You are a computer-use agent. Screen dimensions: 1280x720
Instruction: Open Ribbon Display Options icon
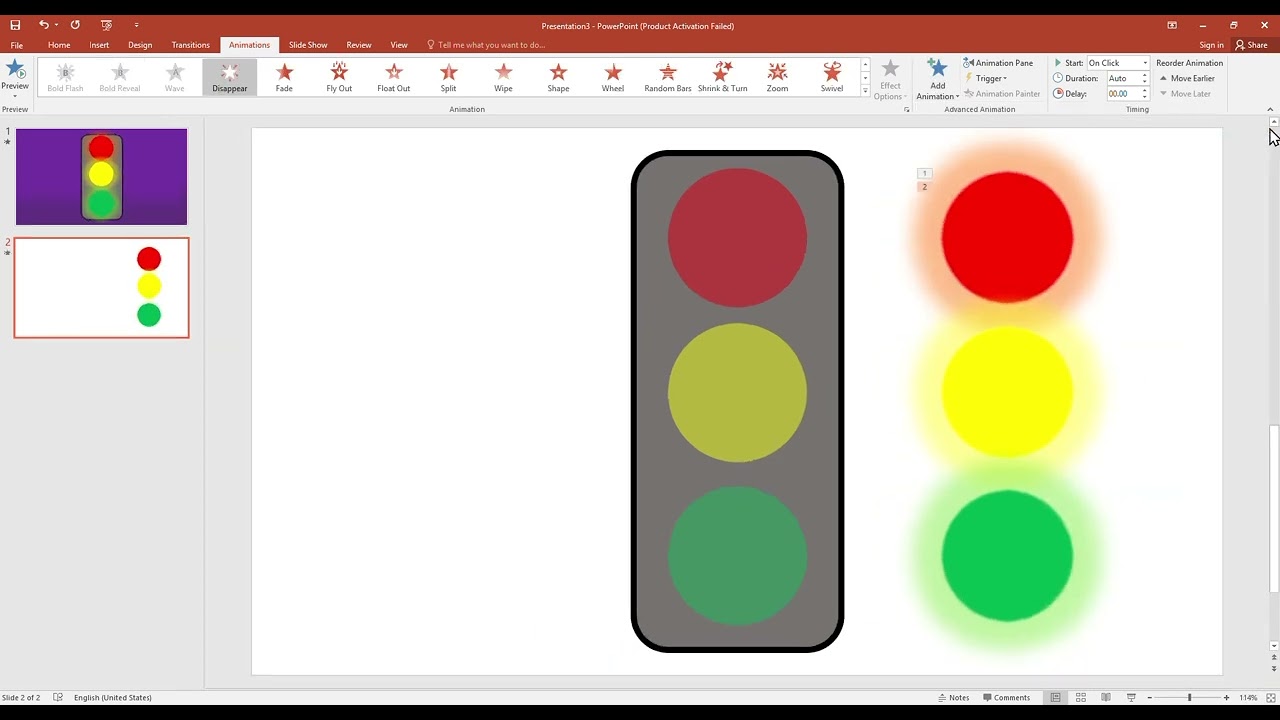click(x=1172, y=25)
